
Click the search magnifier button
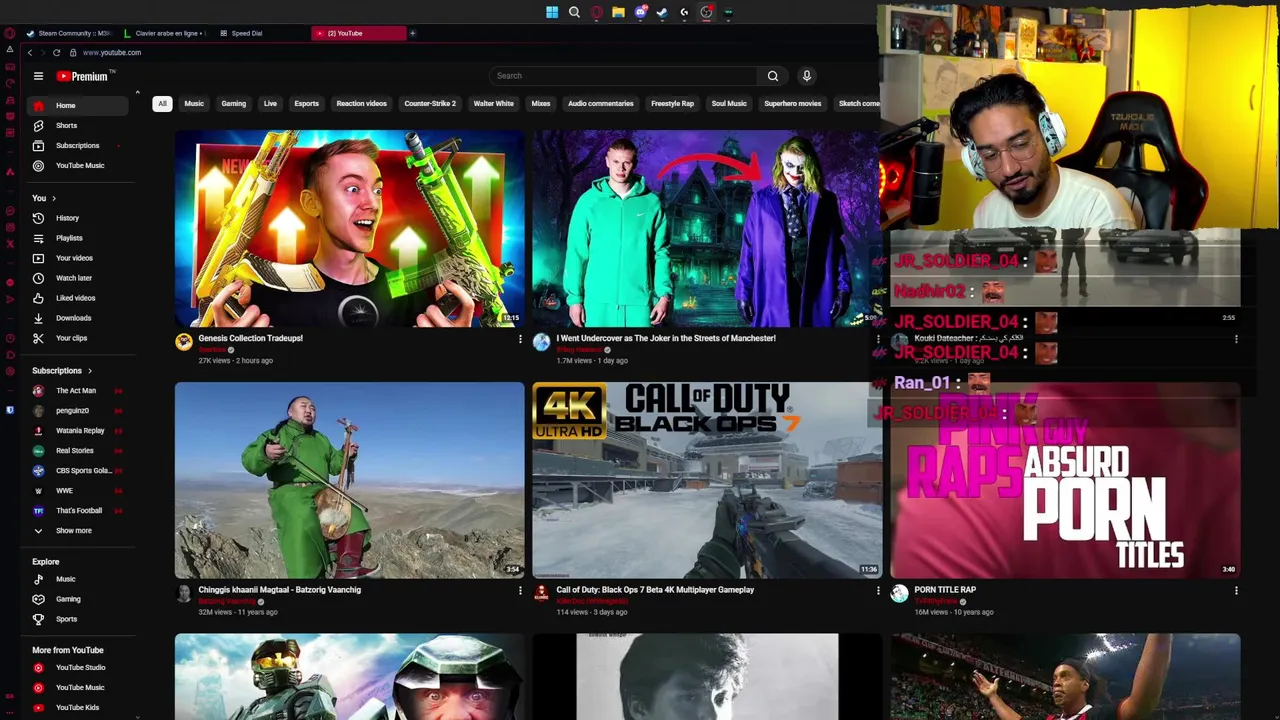tap(772, 76)
